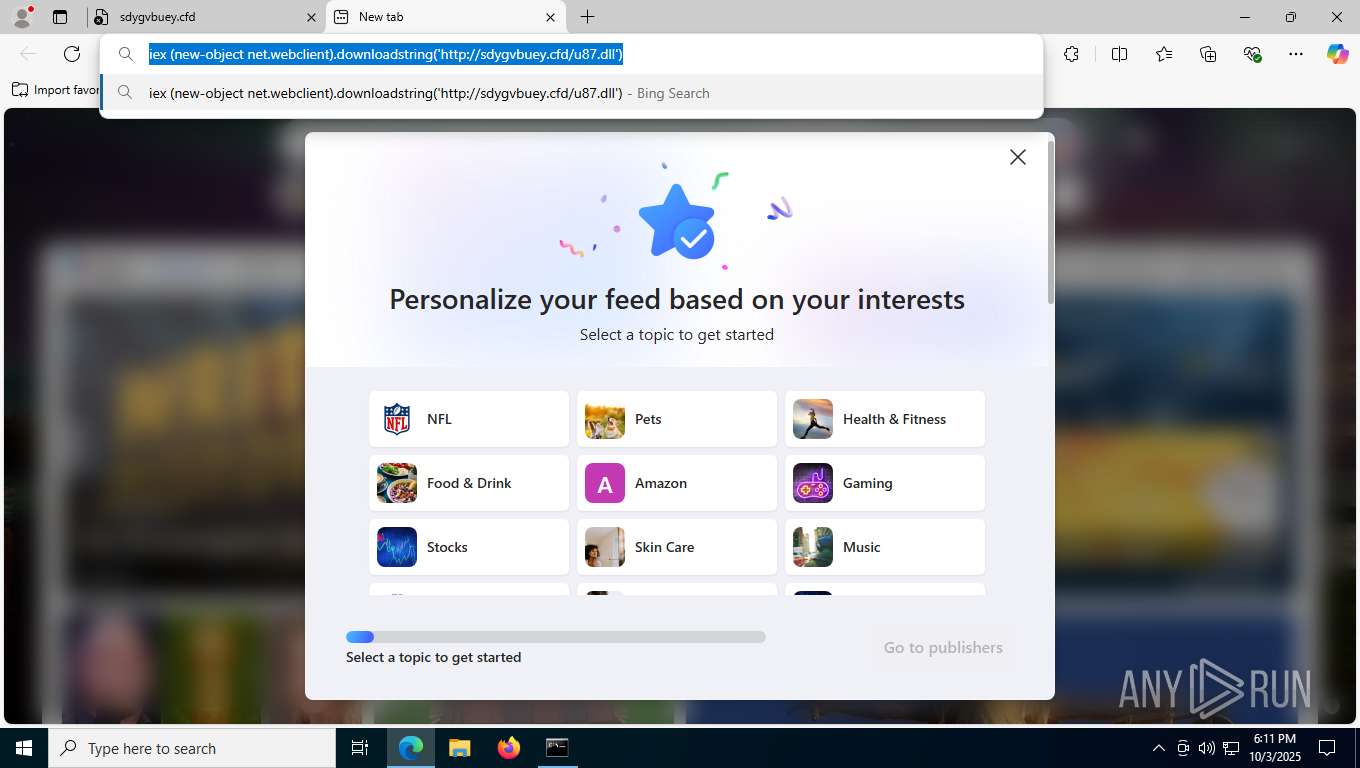This screenshot has height=768, width=1360.
Task: Show hidden system tray icons
Action: pos(1159,748)
